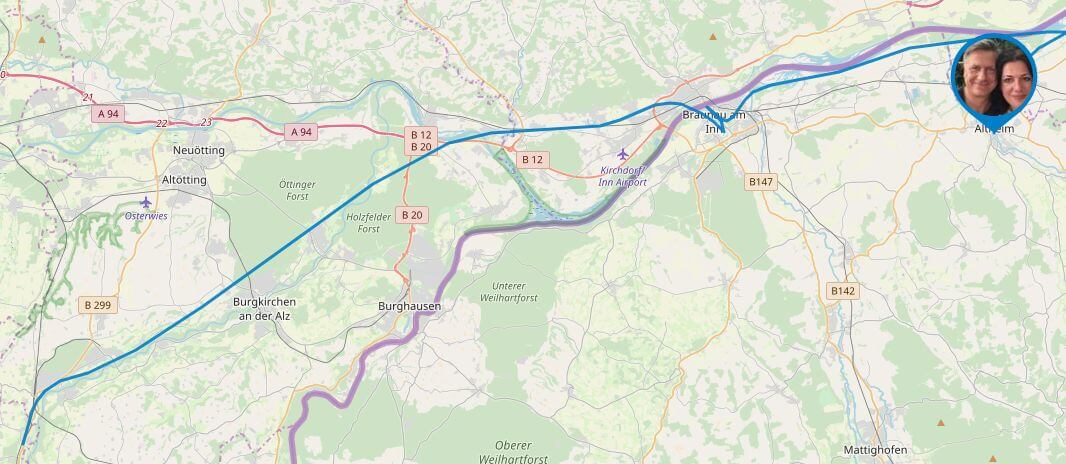Click the Kirchdorf/Inn Airport plane icon
The width and height of the screenshot is (1066, 464).
coord(622,154)
